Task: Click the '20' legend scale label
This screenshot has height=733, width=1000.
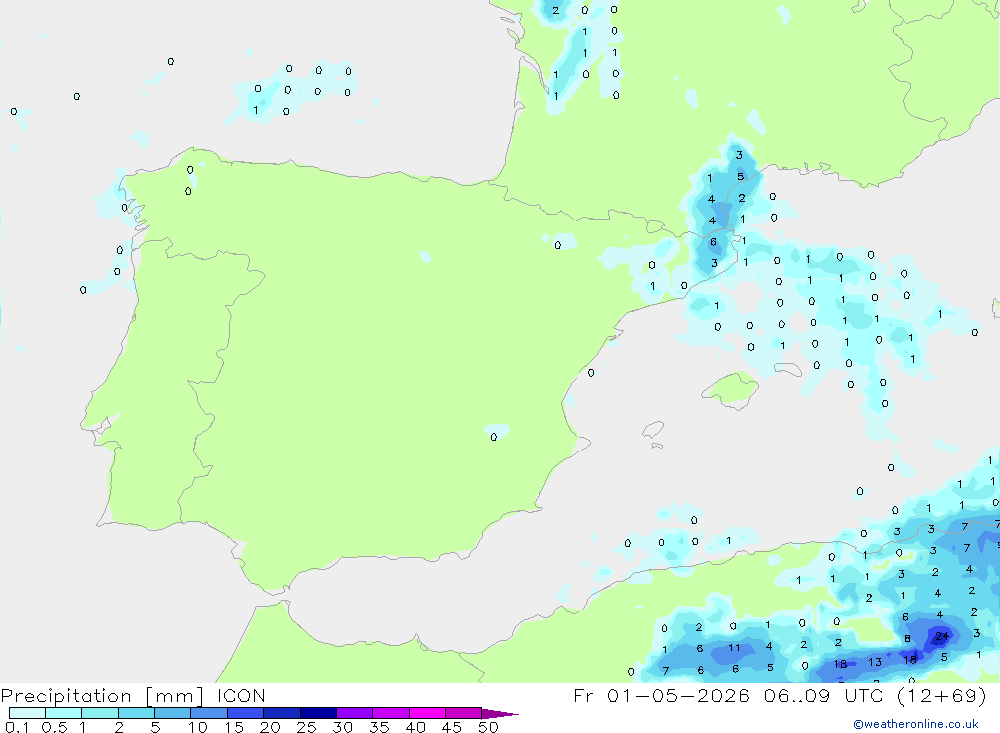Action: [270, 727]
